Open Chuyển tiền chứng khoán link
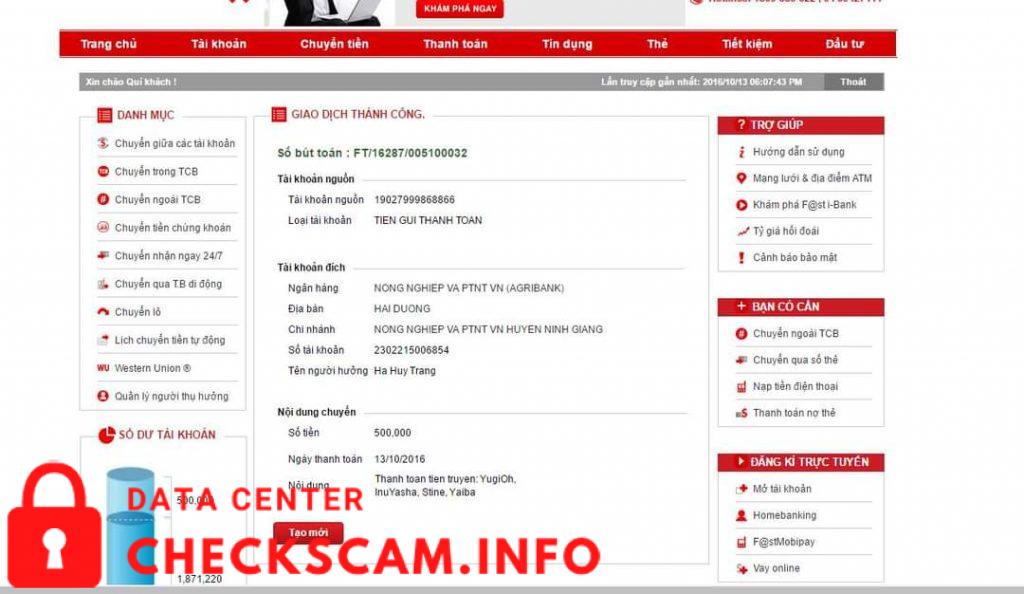Viewport: 1024px width, 594px height. coord(172,227)
